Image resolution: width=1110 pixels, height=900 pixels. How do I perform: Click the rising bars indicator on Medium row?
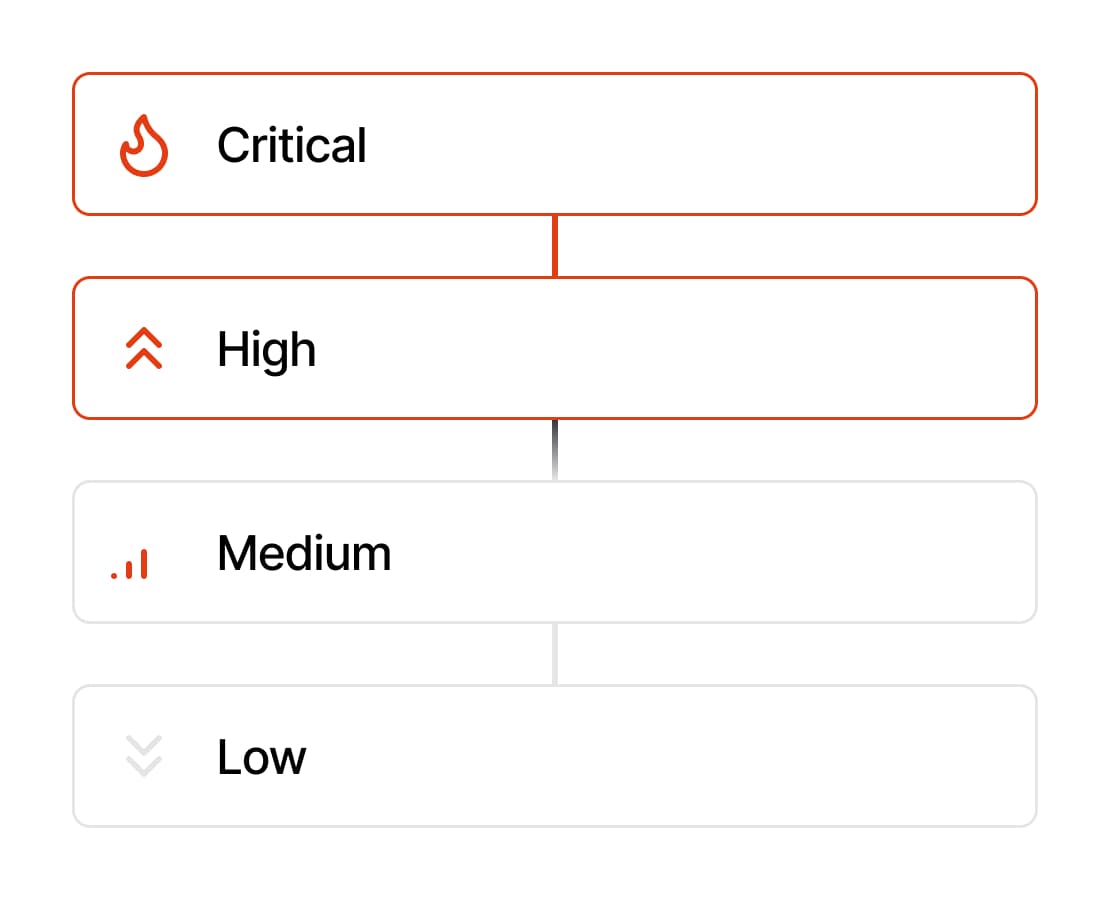pos(130,560)
